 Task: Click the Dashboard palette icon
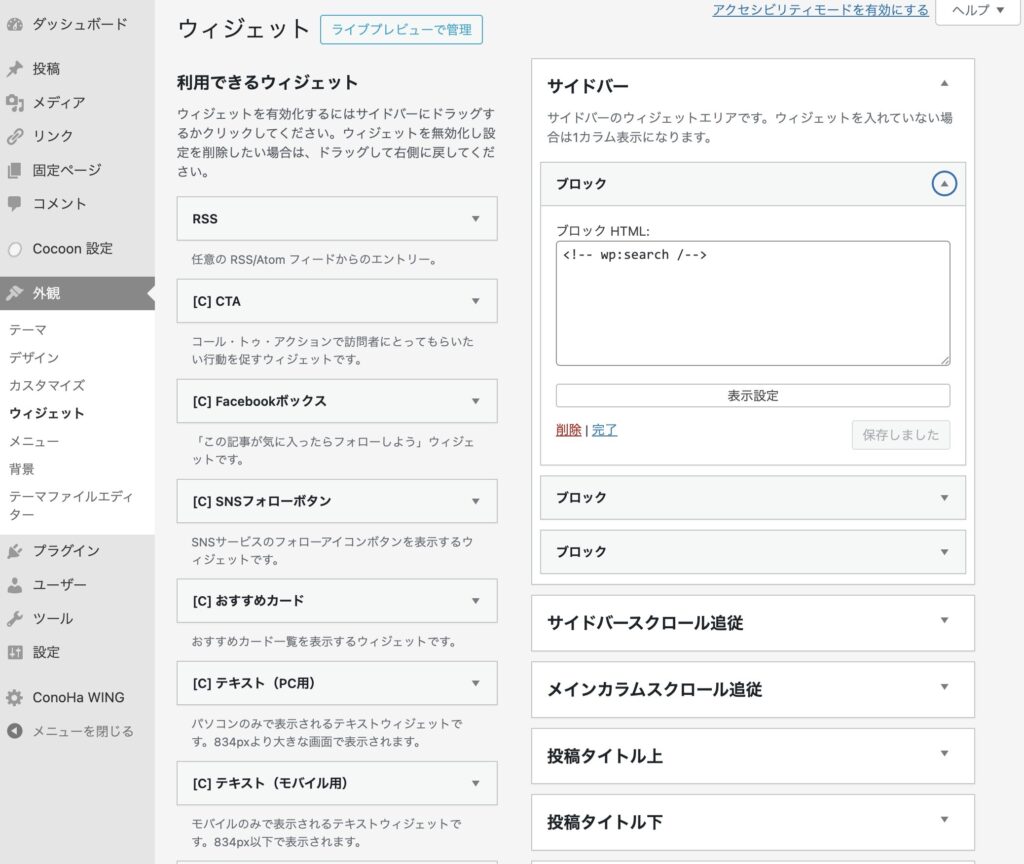pyautogui.click(x=14, y=22)
